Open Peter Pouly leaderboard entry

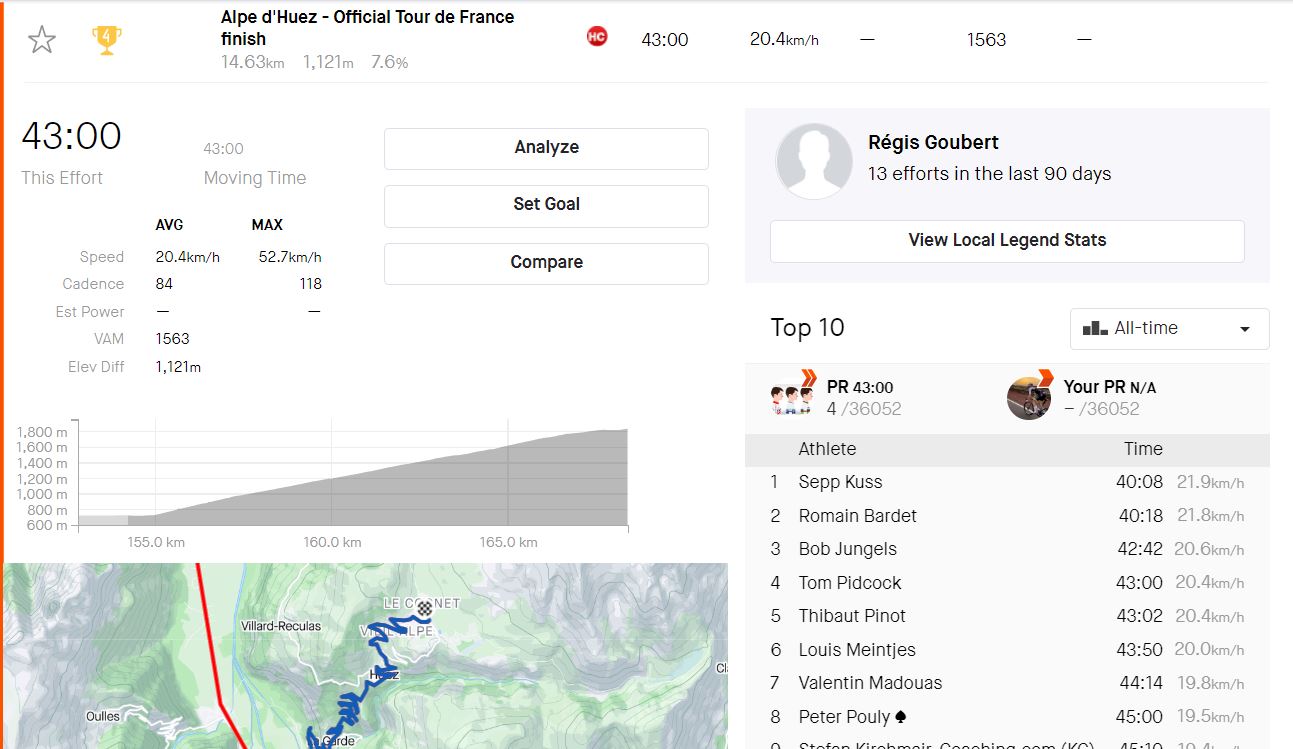pos(844,717)
